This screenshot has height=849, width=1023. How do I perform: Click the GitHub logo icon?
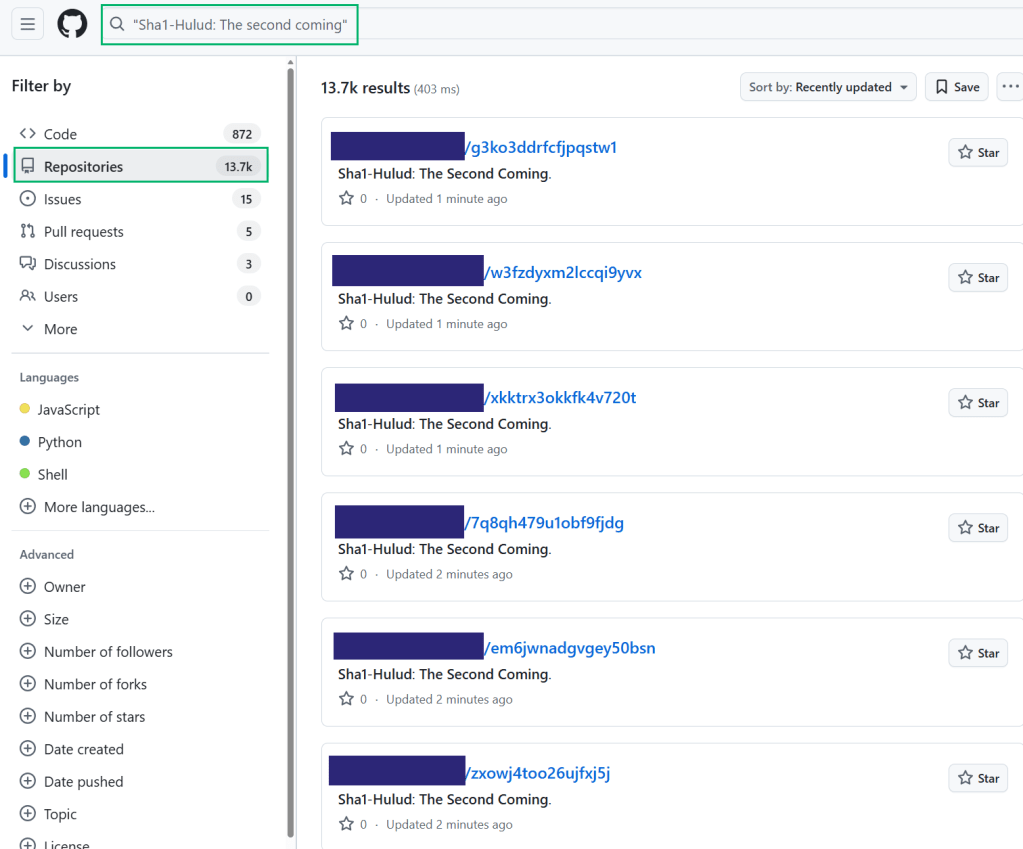72,24
